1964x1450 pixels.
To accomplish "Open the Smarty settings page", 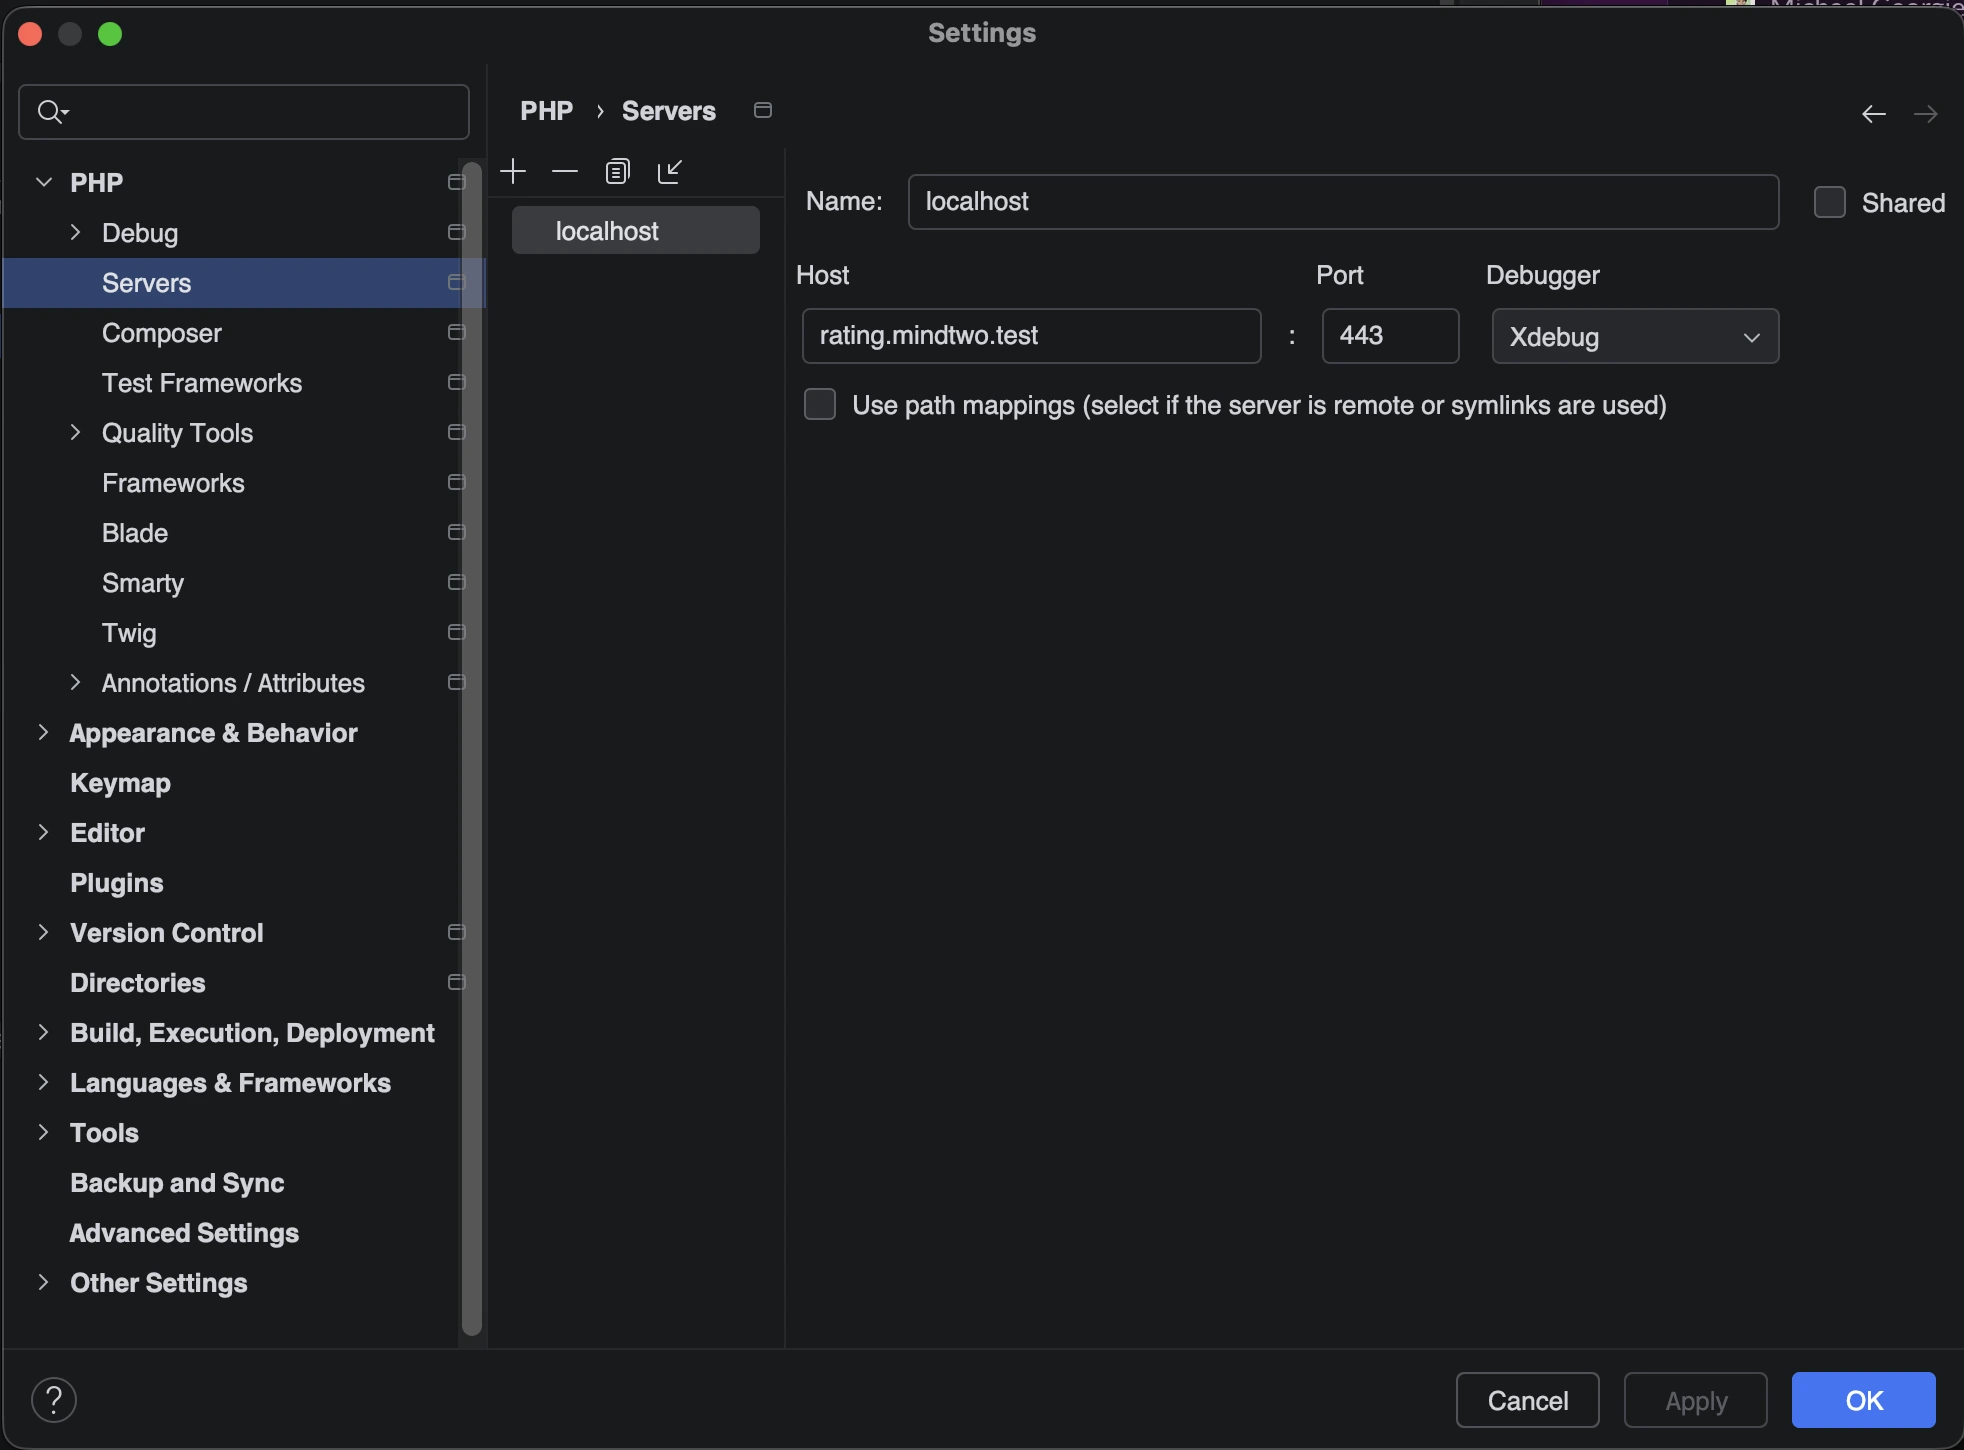I will tap(143, 583).
